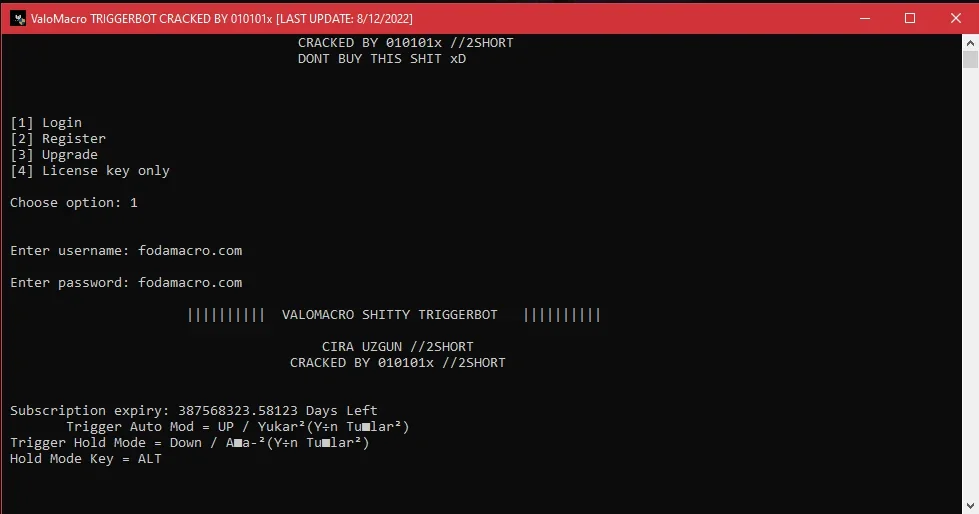Viewport: 979px width, 514px height.
Task: Click the '[3] Upgrade' menu line
Action: (54, 154)
